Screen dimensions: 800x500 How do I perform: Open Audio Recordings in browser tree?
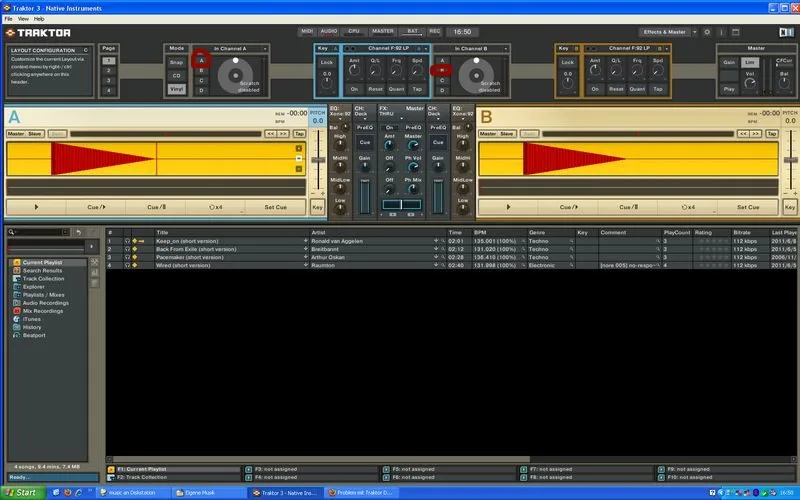44,302
